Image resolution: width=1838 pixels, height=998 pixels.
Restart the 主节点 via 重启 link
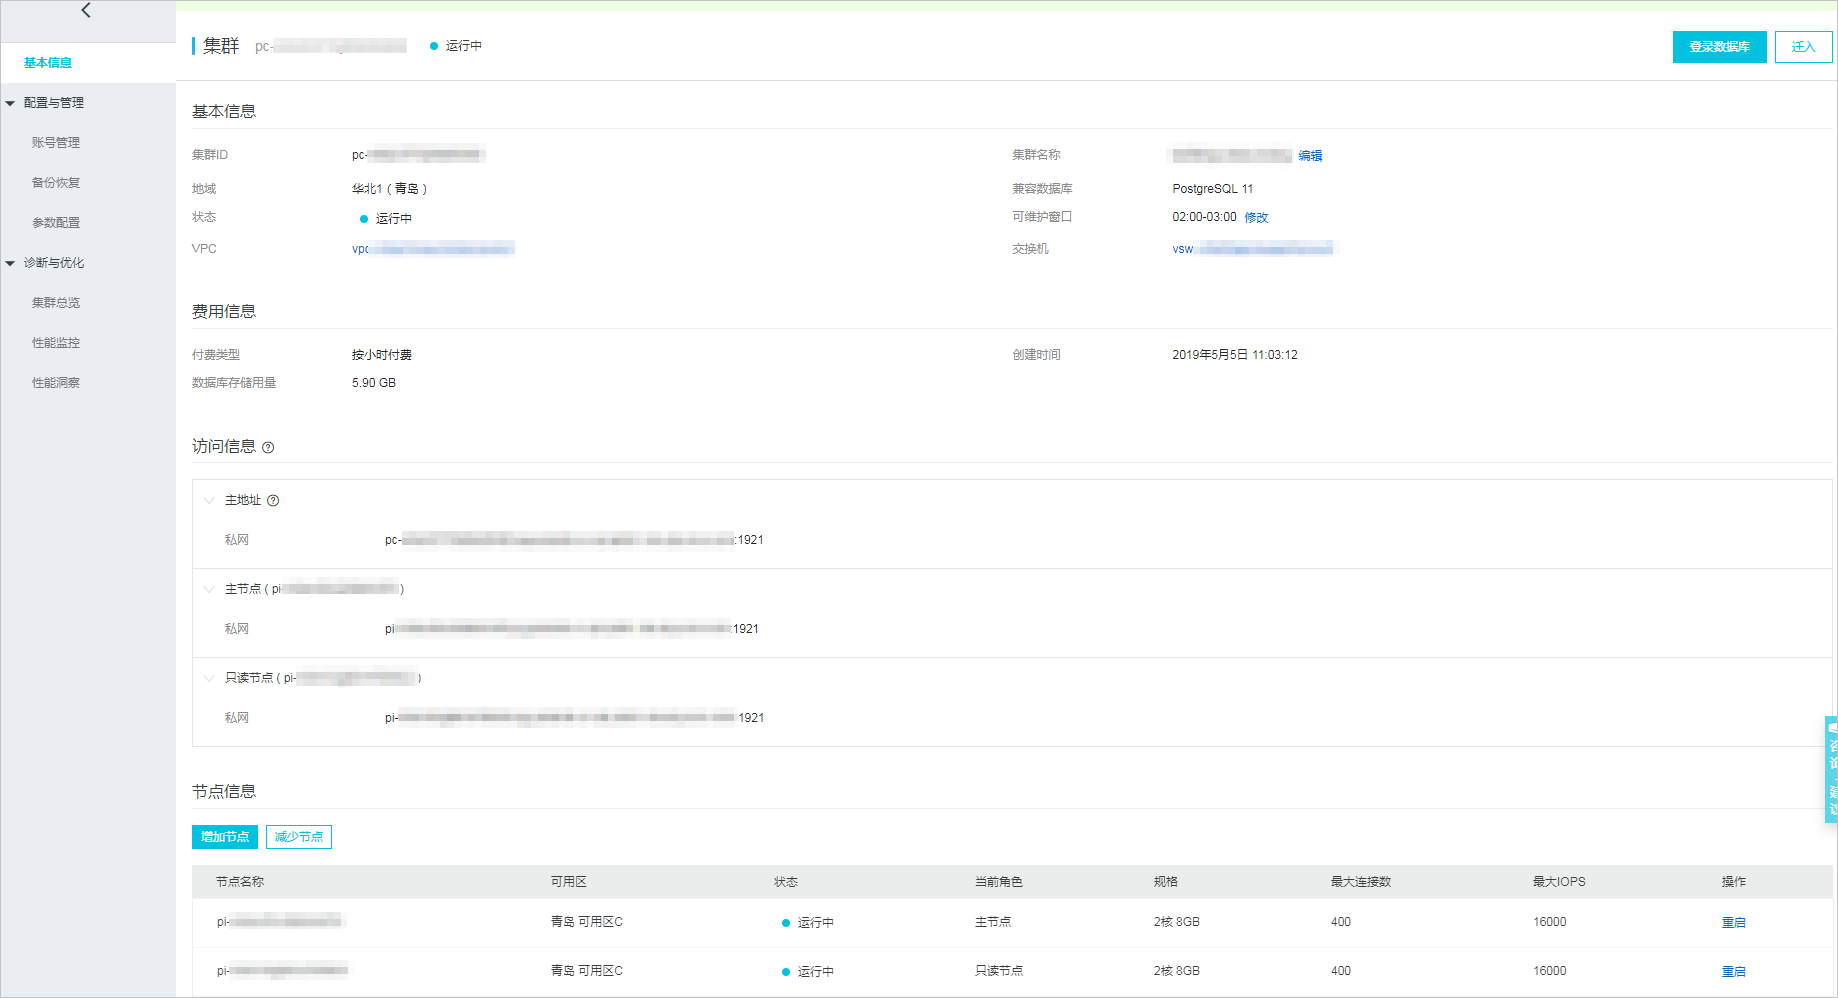[x=1733, y=923]
